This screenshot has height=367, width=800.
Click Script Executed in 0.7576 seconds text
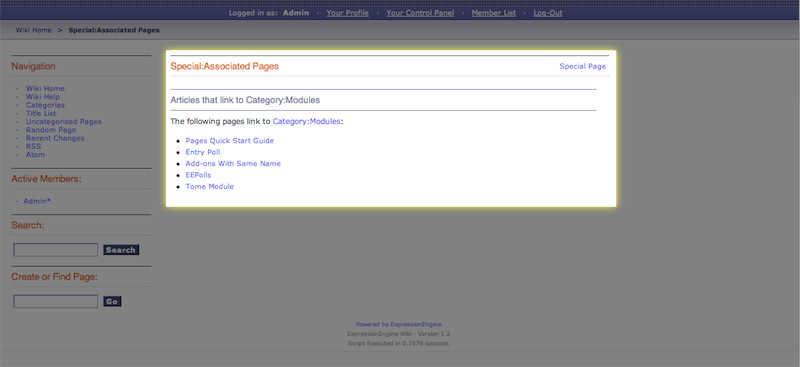(398, 344)
